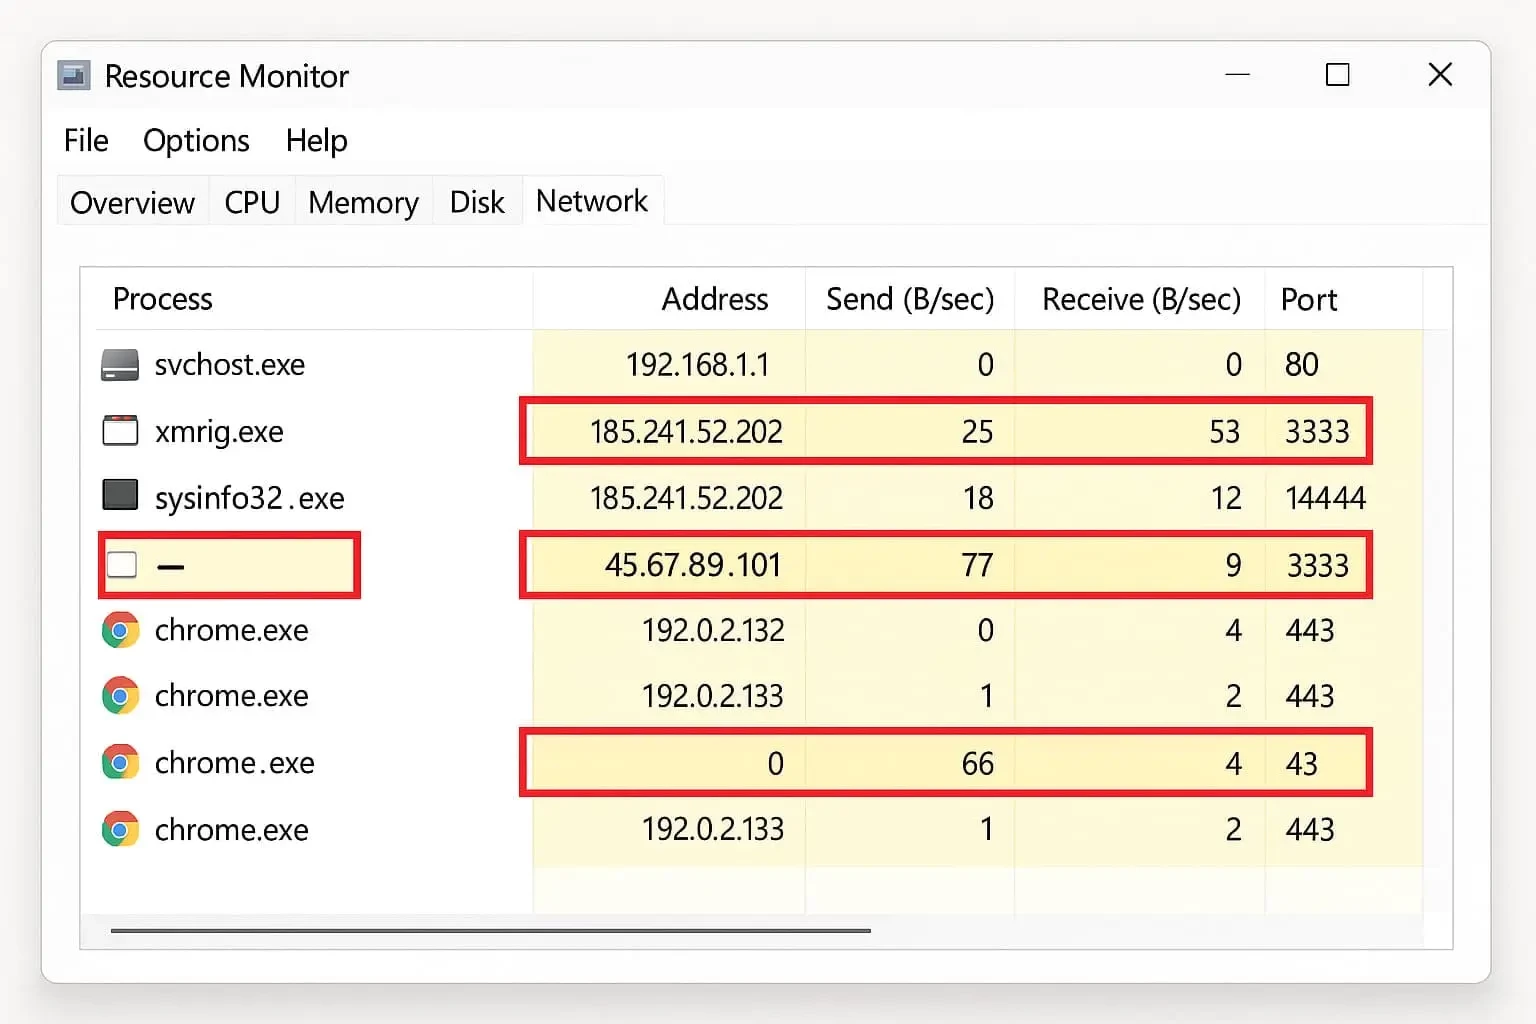The width and height of the screenshot is (1536, 1024).
Task: Click the horizontal scrollbar under the table
Action: coord(490,930)
